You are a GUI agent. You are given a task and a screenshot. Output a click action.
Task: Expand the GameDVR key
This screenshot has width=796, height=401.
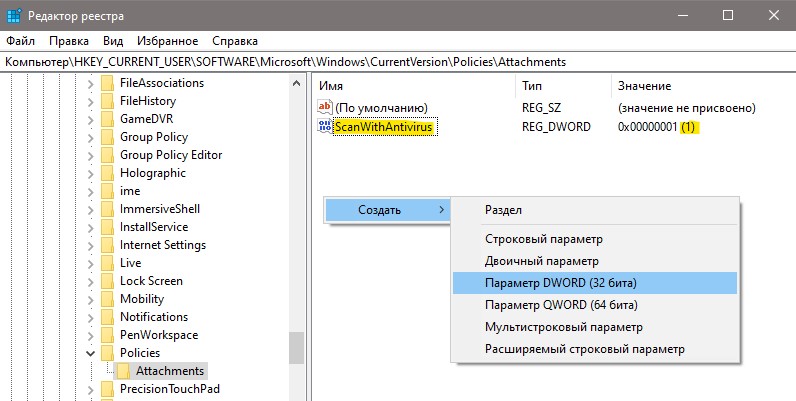click(x=91, y=120)
